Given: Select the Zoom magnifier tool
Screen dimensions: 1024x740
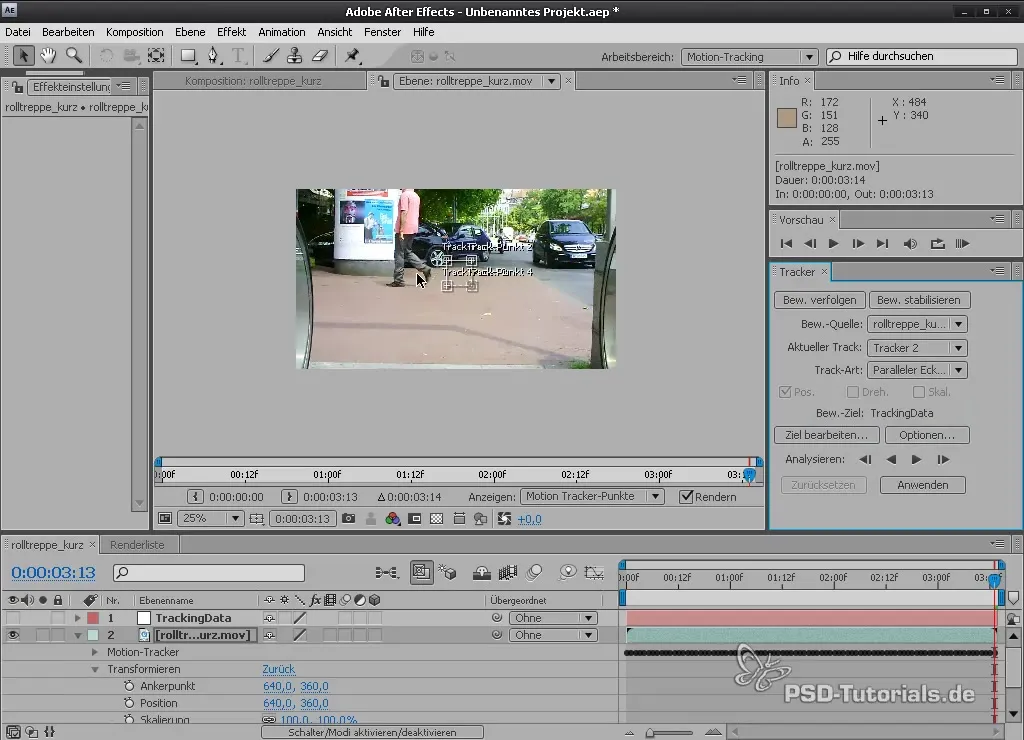Looking at the screenshot, I should coord(74,56).
